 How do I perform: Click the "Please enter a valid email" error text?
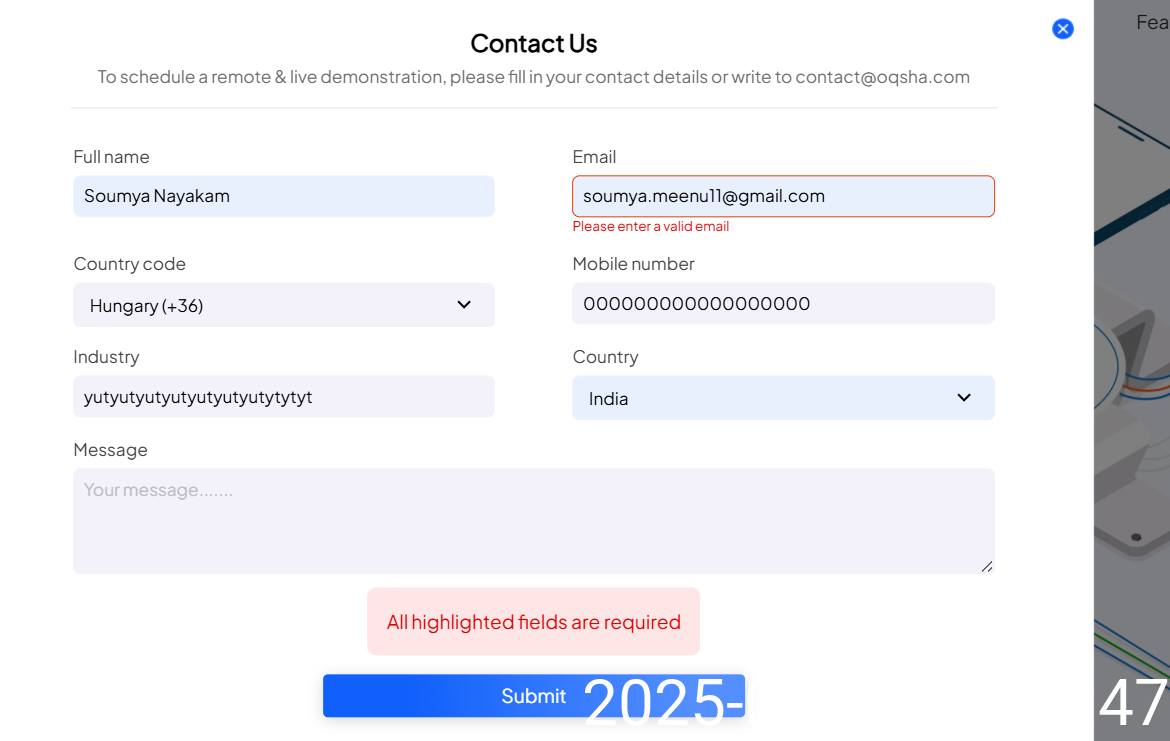pos(650,227)
